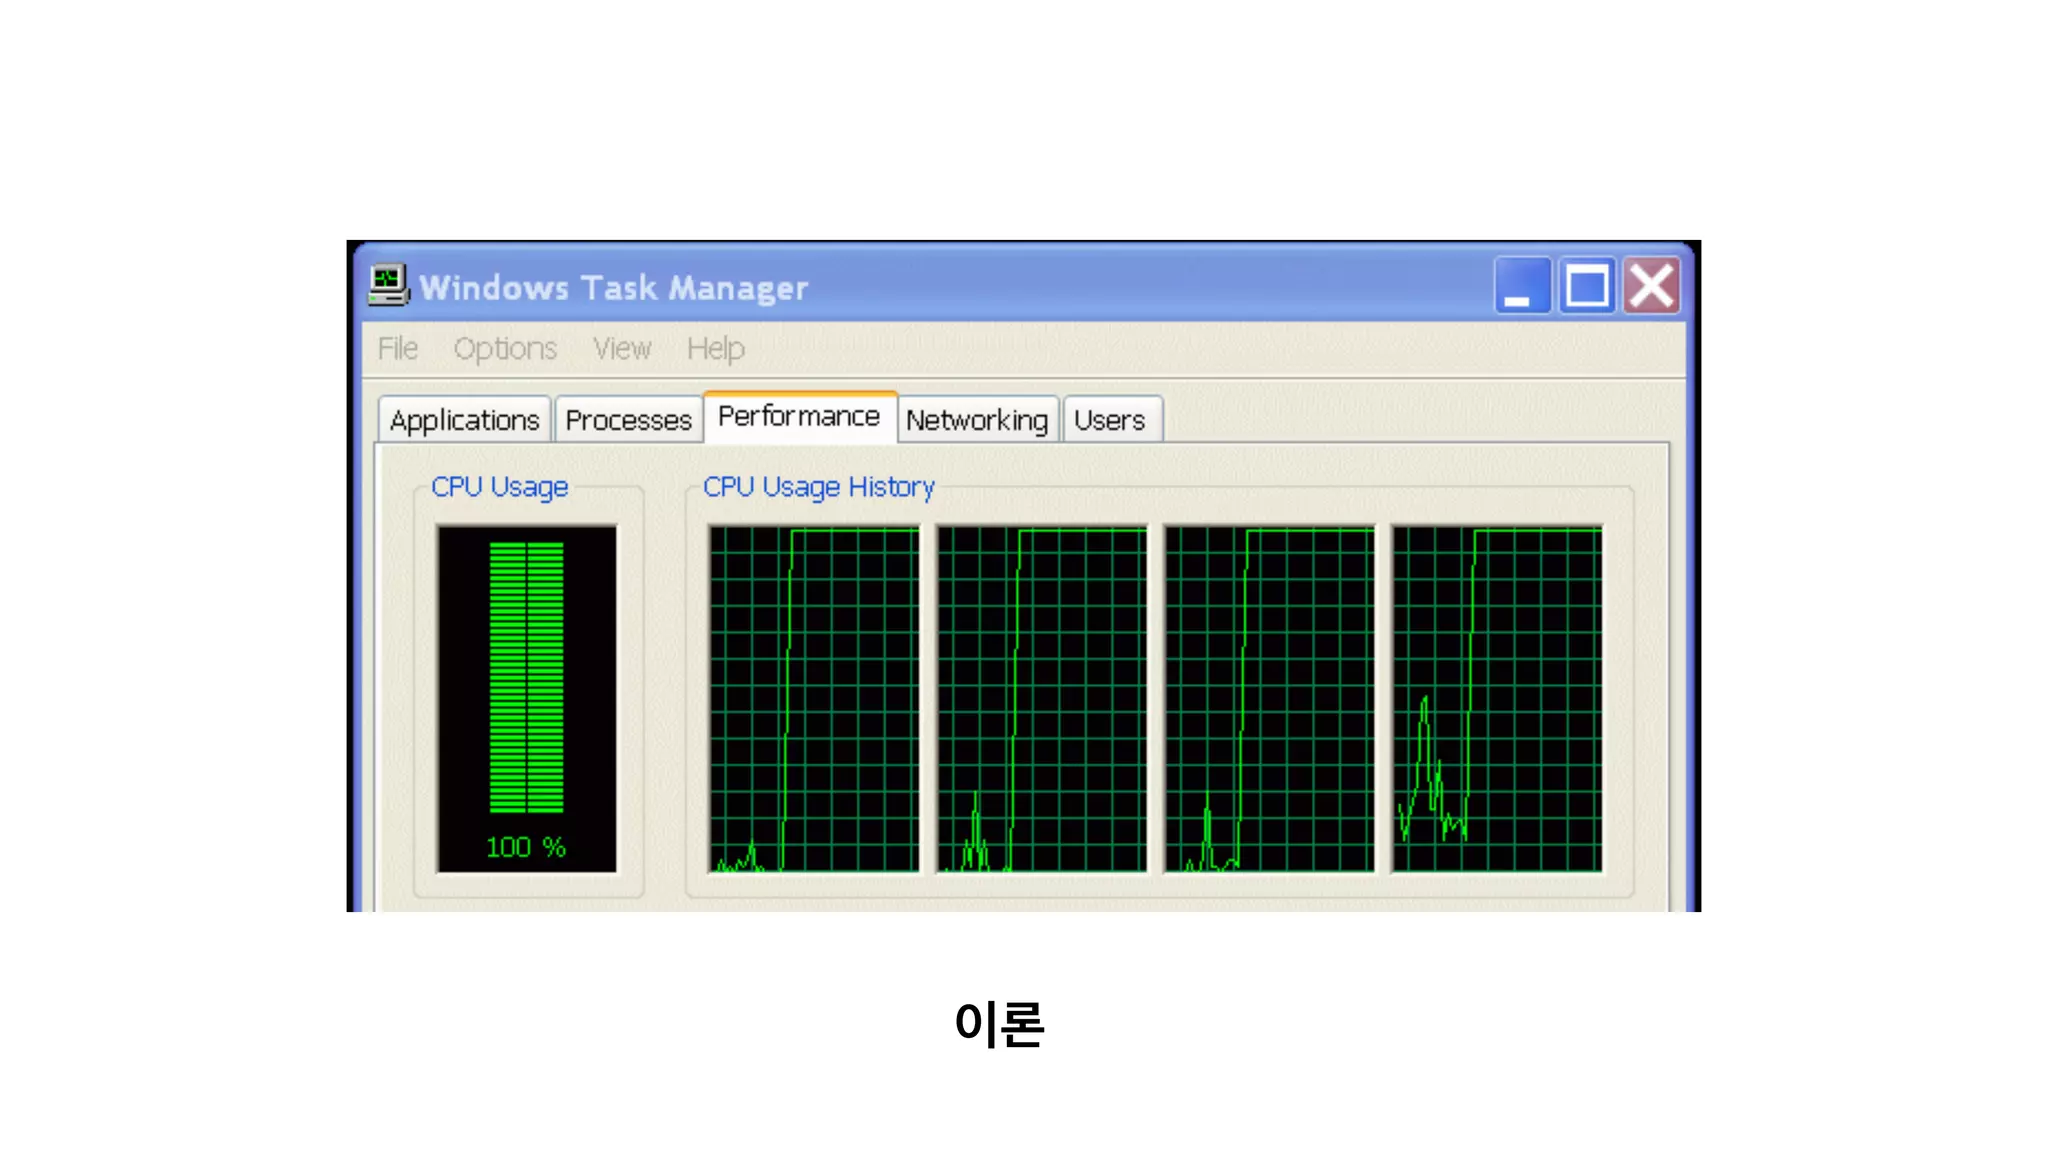Click the 100 % CPU usage readout
This screenshot has height=1152, width=2048.
point(526,847)
